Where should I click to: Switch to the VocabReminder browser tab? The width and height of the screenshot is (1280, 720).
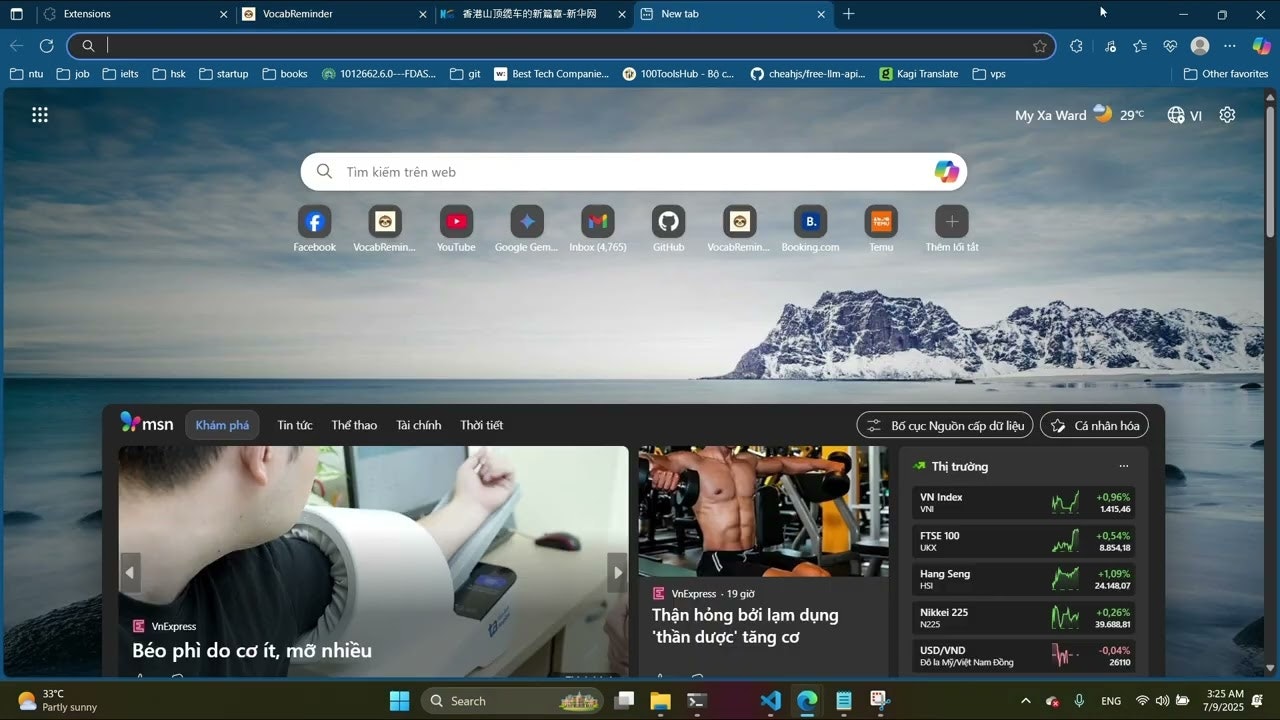point(335,14)
